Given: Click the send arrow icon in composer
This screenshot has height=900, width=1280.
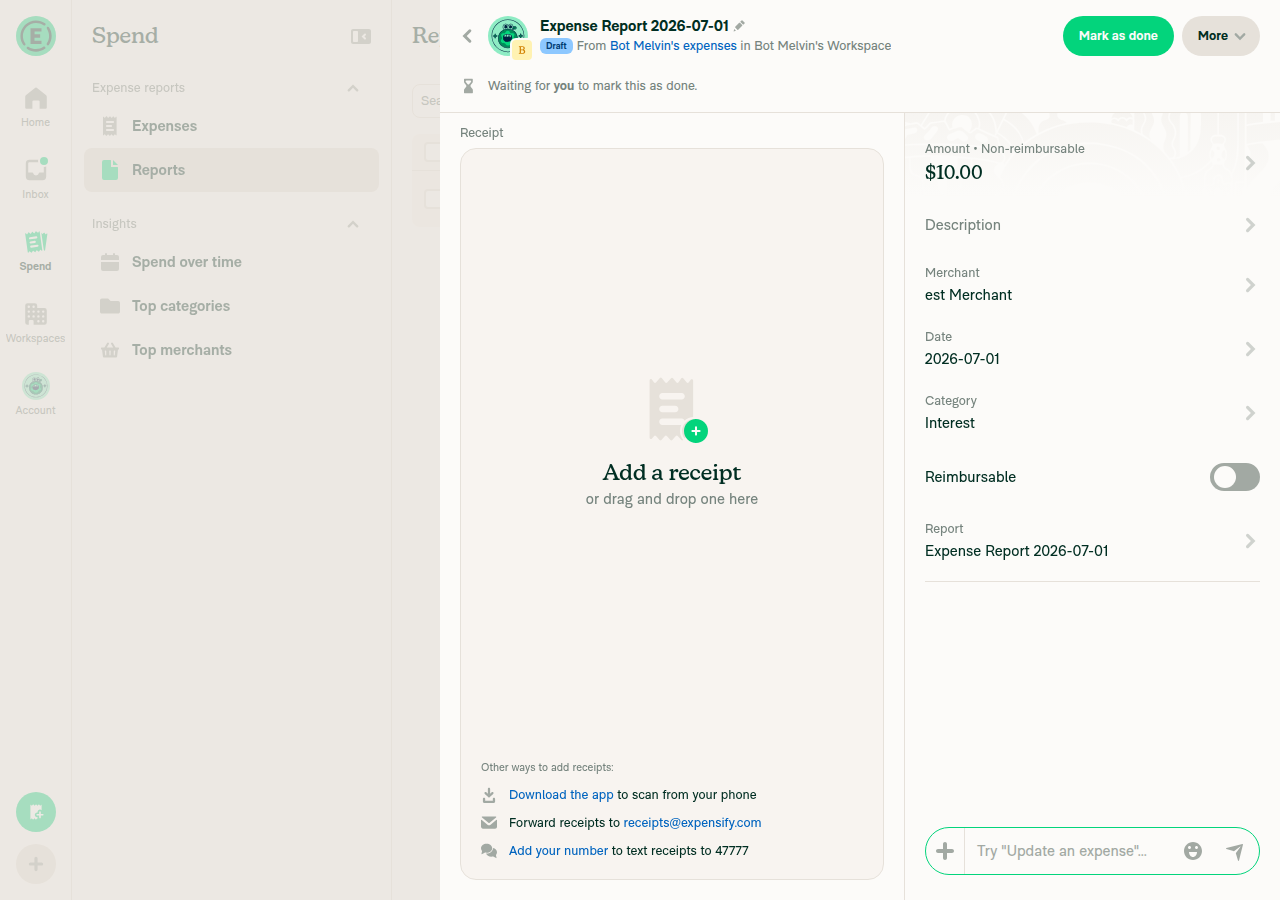Looking at the screenshot, I should (1235, 851).
